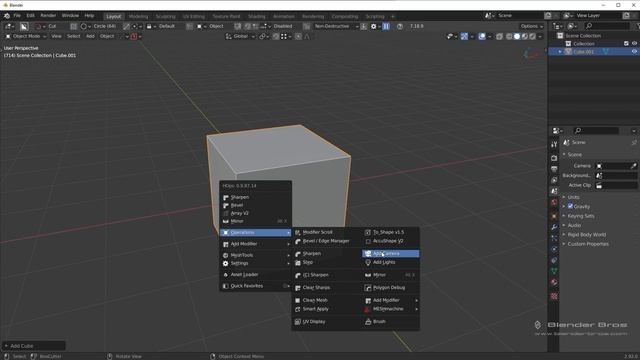The height and width of the screenshot is (360, 640).
Task: Open the Render properties tab icon
Action: click(554, 158)
